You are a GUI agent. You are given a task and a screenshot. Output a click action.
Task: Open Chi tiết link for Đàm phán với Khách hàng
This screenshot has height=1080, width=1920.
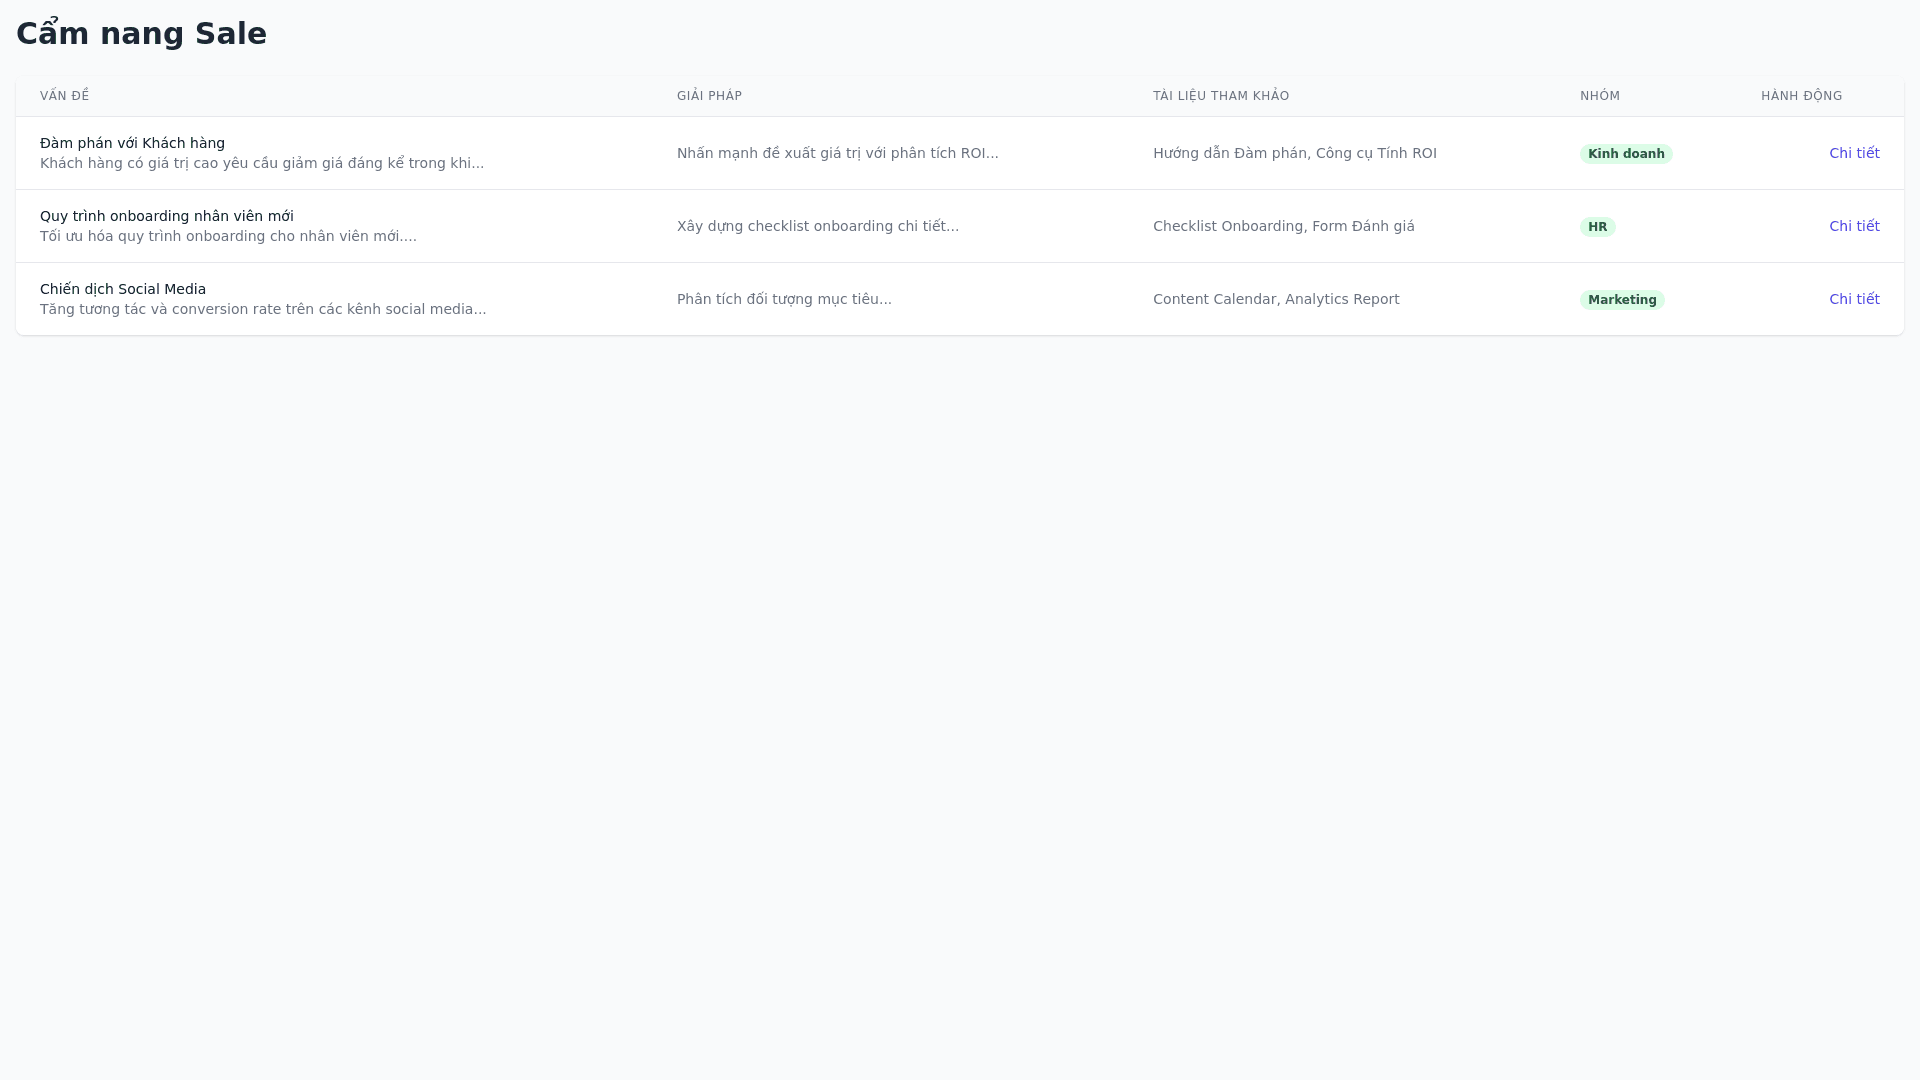pos(1854,153)
